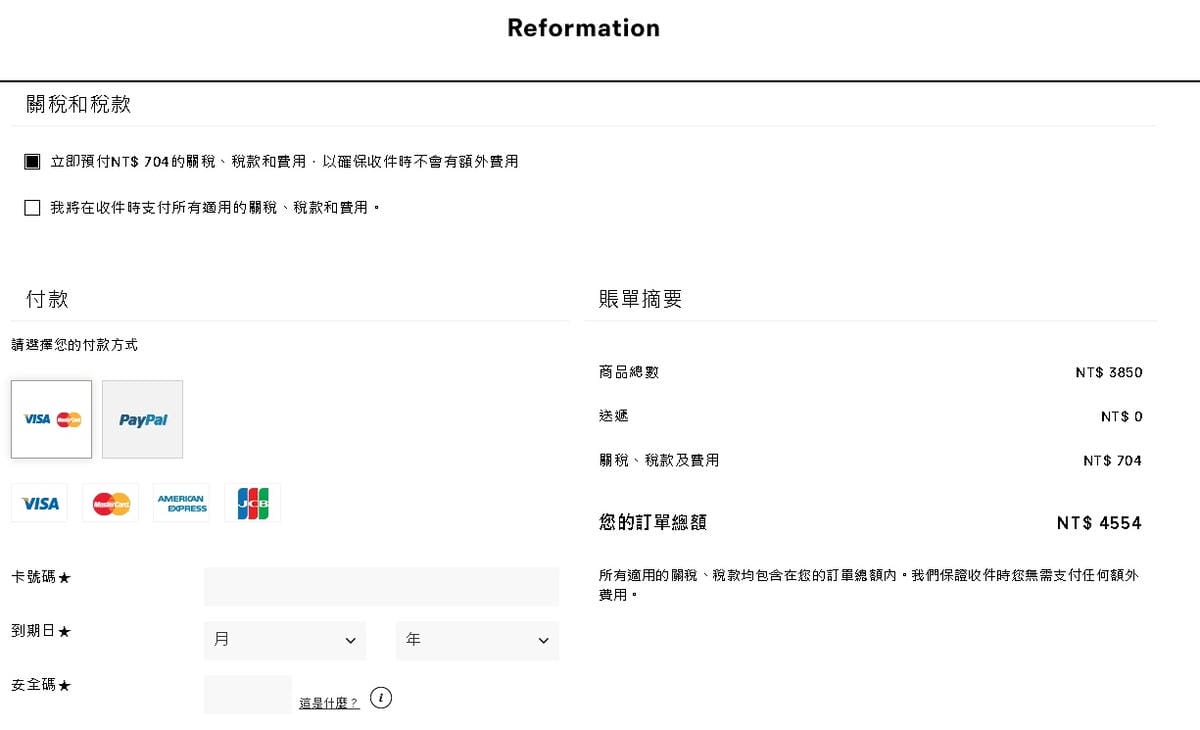Open the expiry year (年) dropdown
Viewport: 1200px width, 730px height.
477,640
